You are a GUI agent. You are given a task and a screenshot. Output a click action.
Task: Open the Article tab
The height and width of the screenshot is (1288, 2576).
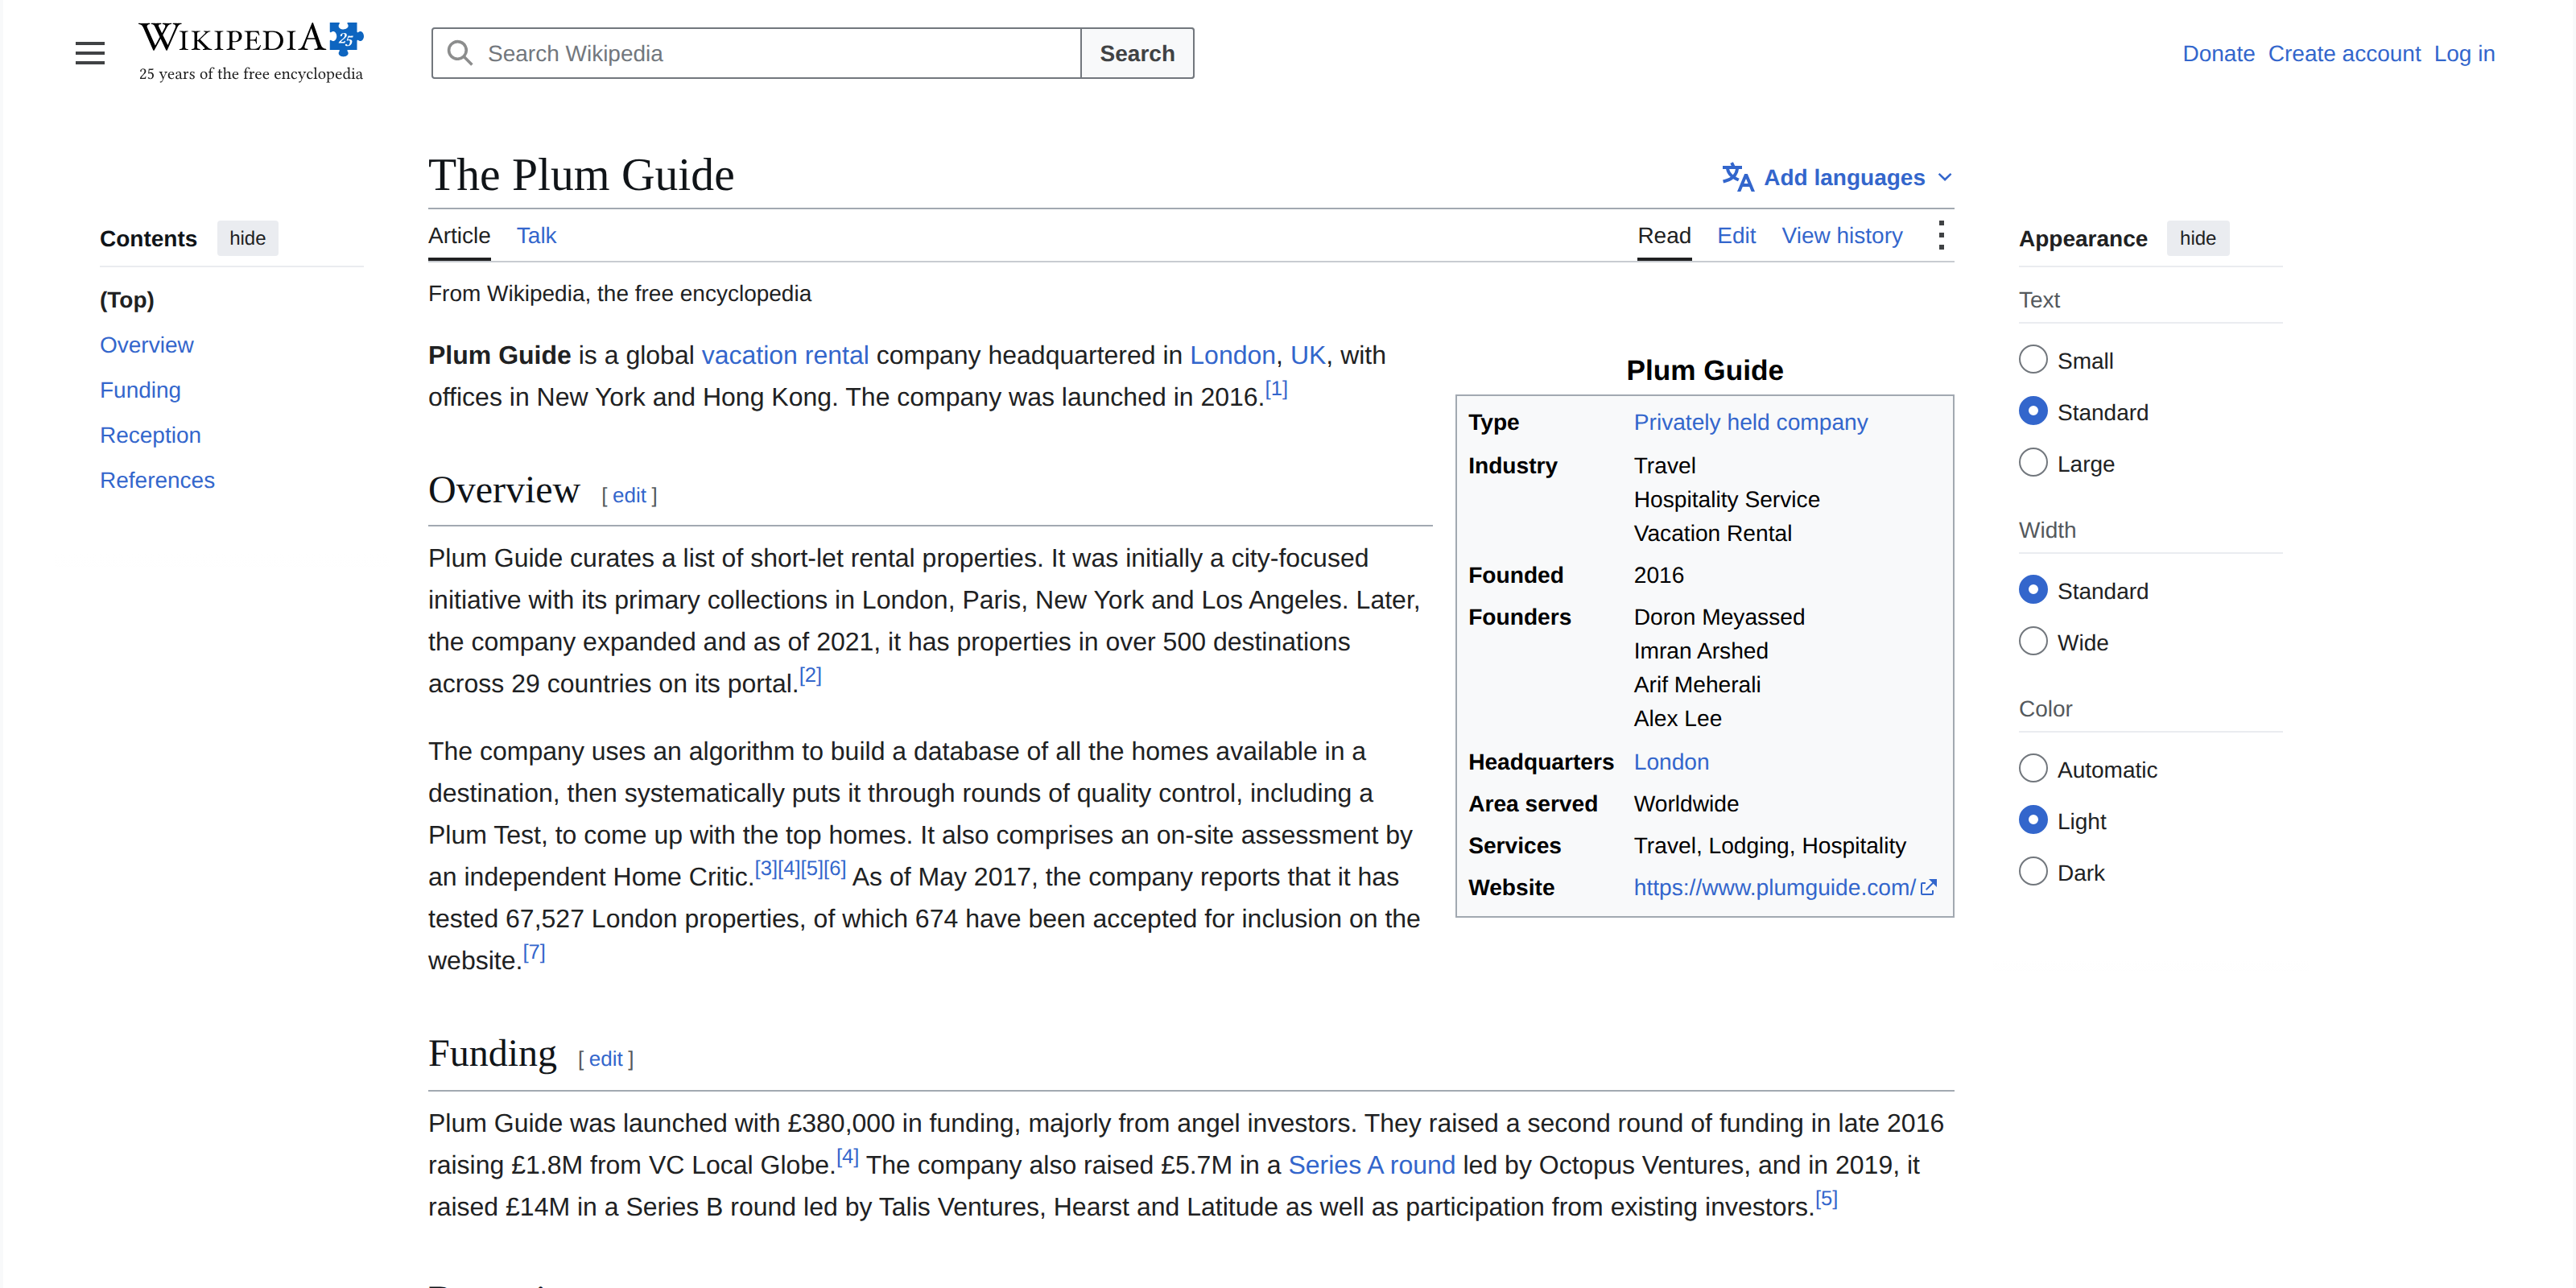459,236
